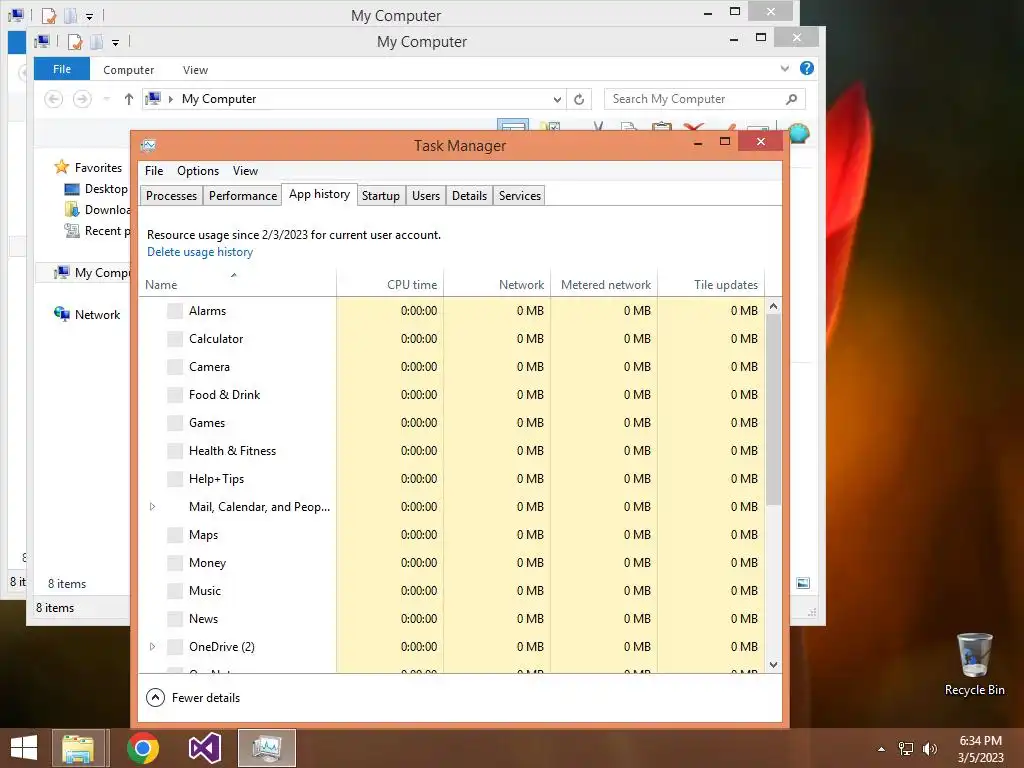
Task: Open Recycle Bin desktop icon
Action: coord(974,665)
